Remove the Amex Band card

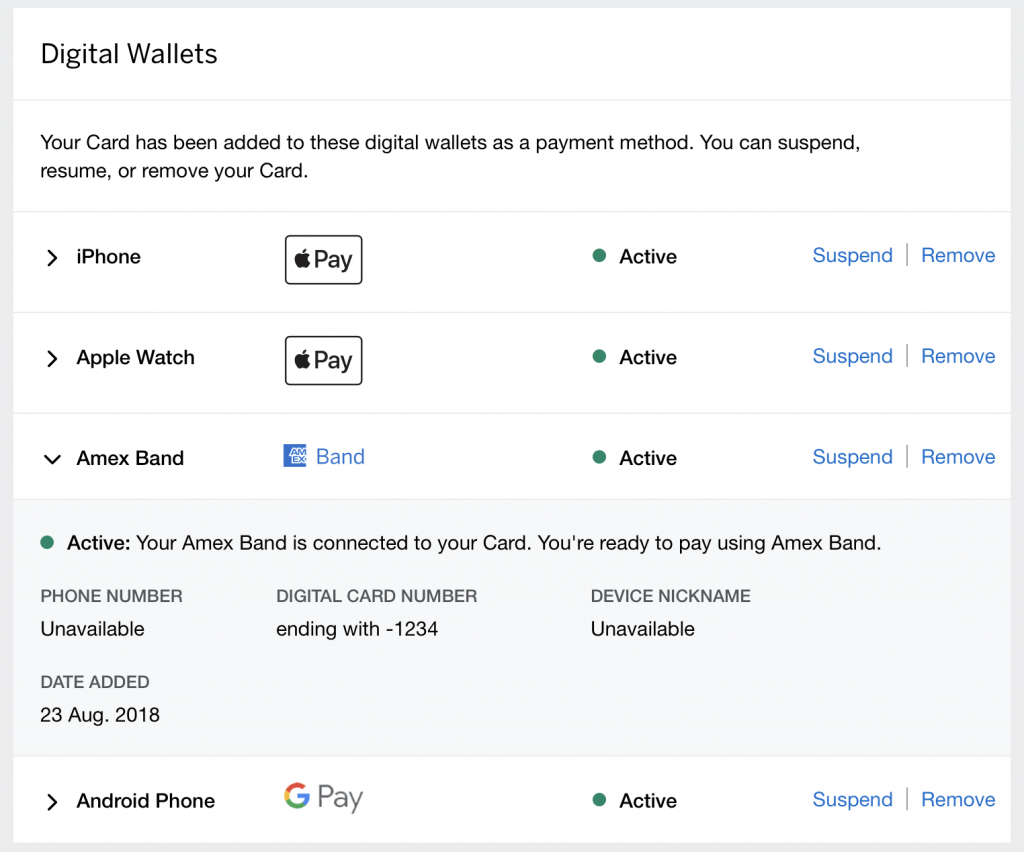coord(958,457)
